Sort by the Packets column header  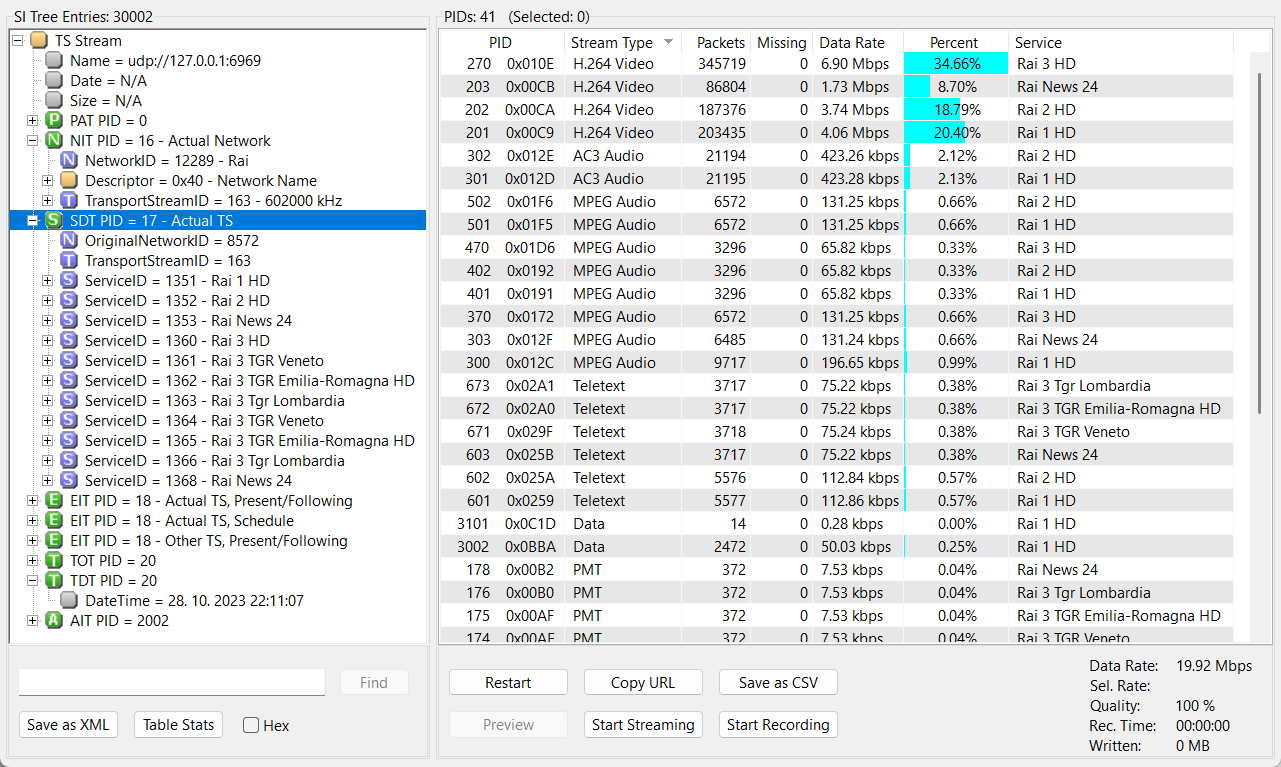(x=717, y=43)
